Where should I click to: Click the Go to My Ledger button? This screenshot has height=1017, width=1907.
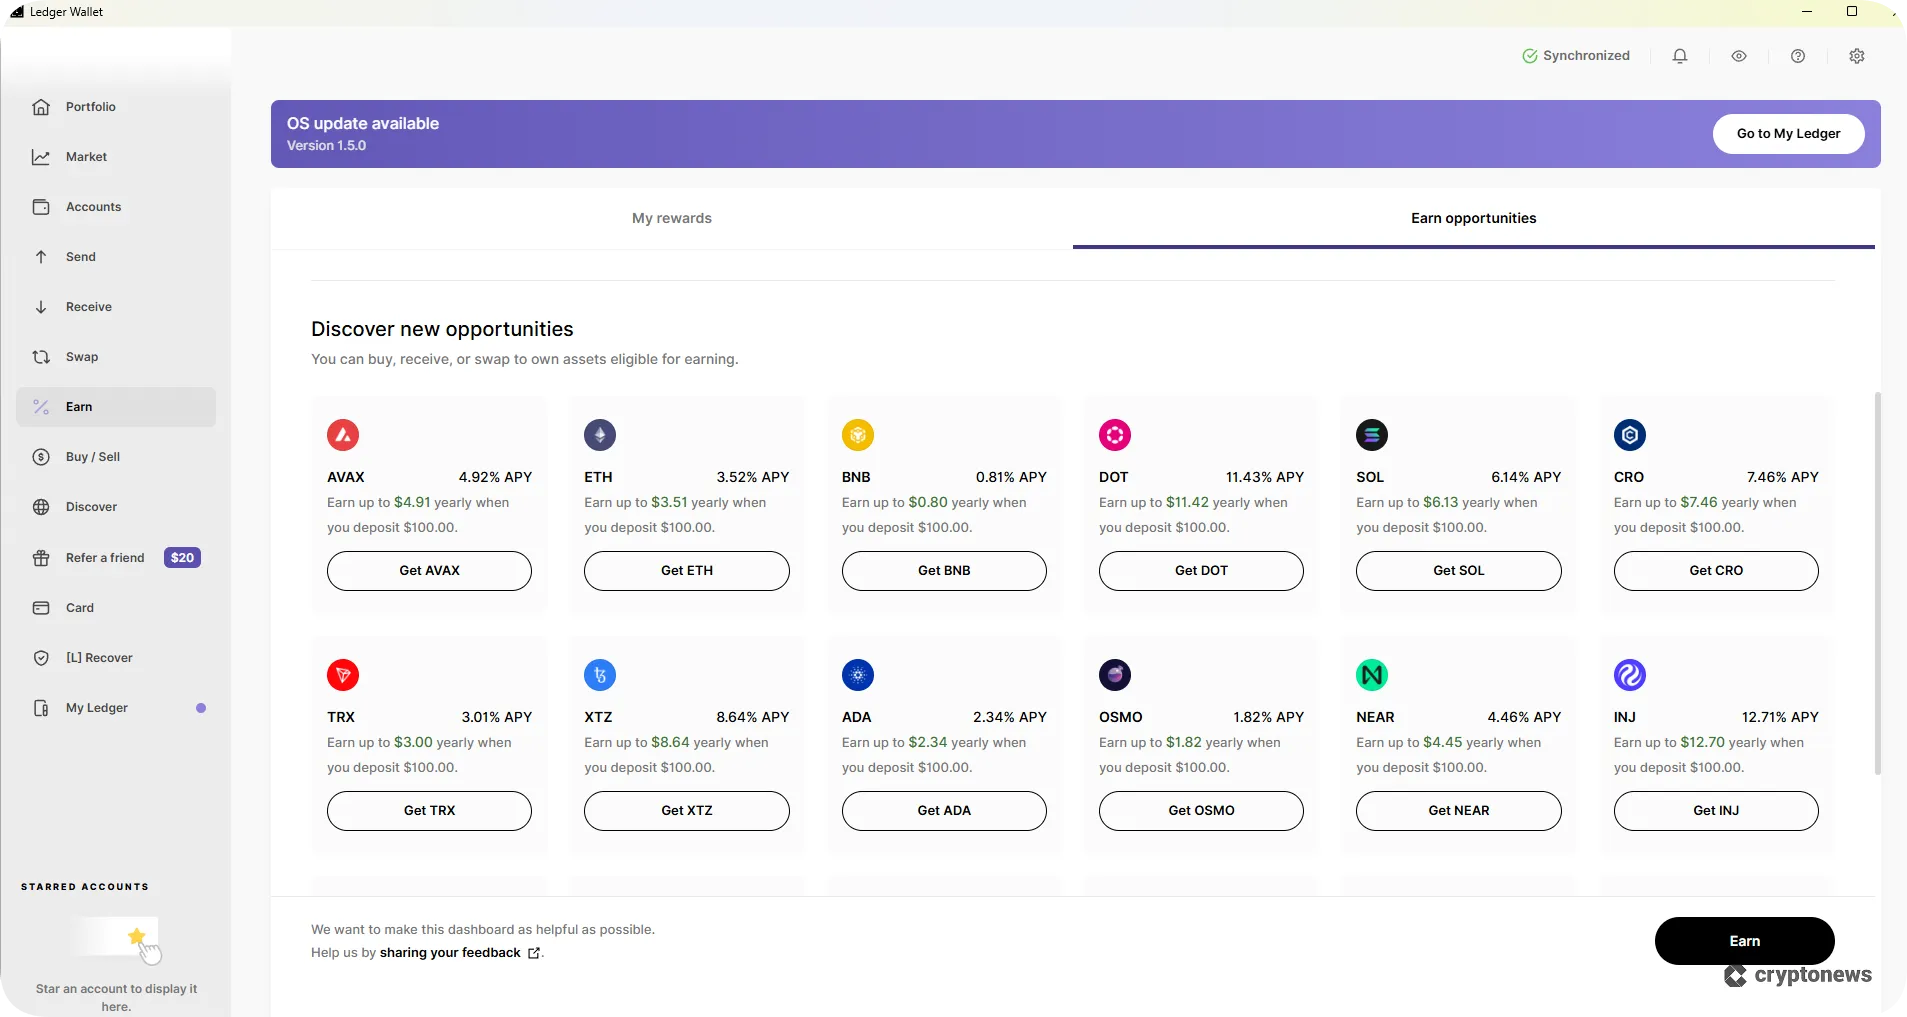click(1788, 133)
